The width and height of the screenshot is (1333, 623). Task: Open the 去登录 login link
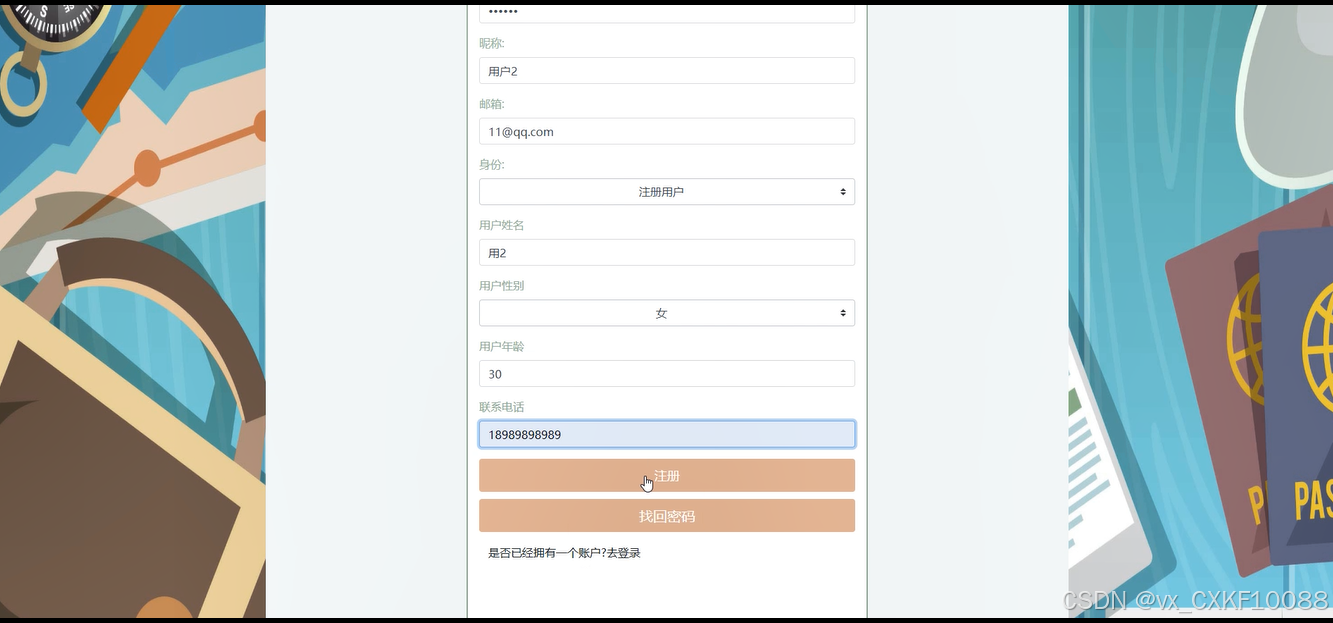coord(624,553)
